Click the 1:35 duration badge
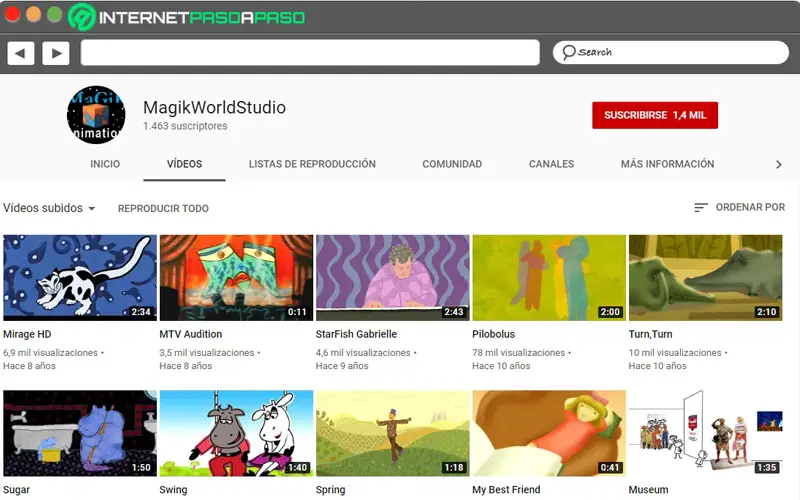Image resolution: width=800 pixels, height=500 pixels. [x=766, y=467]
